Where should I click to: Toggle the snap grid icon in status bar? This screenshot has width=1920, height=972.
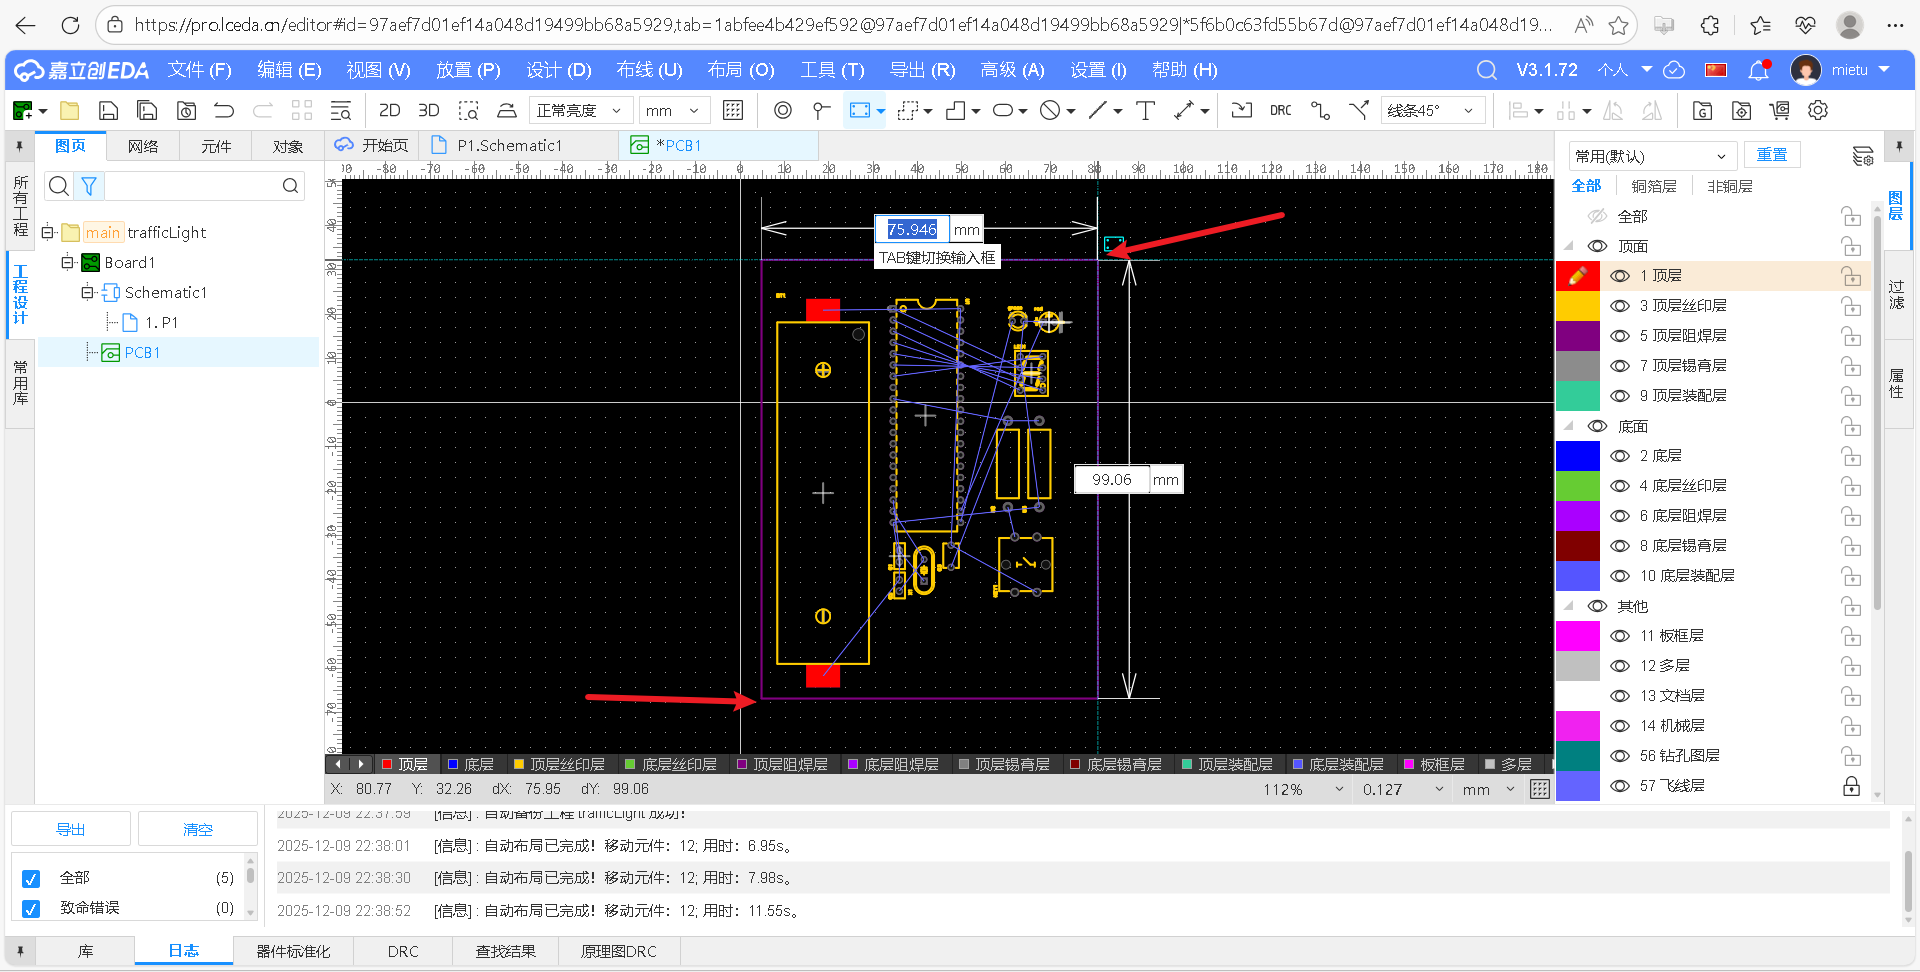[x=1540, y=790]
